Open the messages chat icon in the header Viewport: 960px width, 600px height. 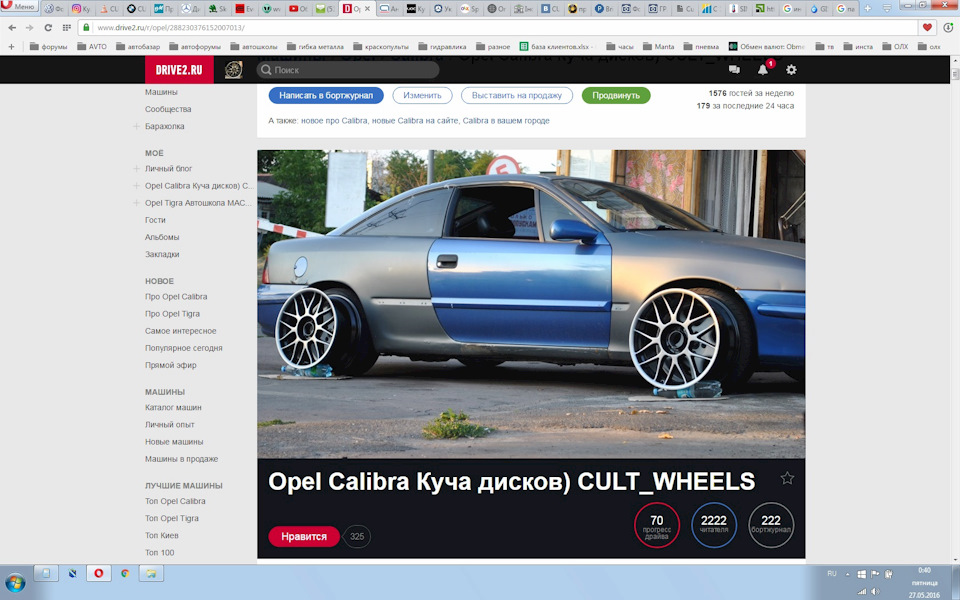[734, 70]
